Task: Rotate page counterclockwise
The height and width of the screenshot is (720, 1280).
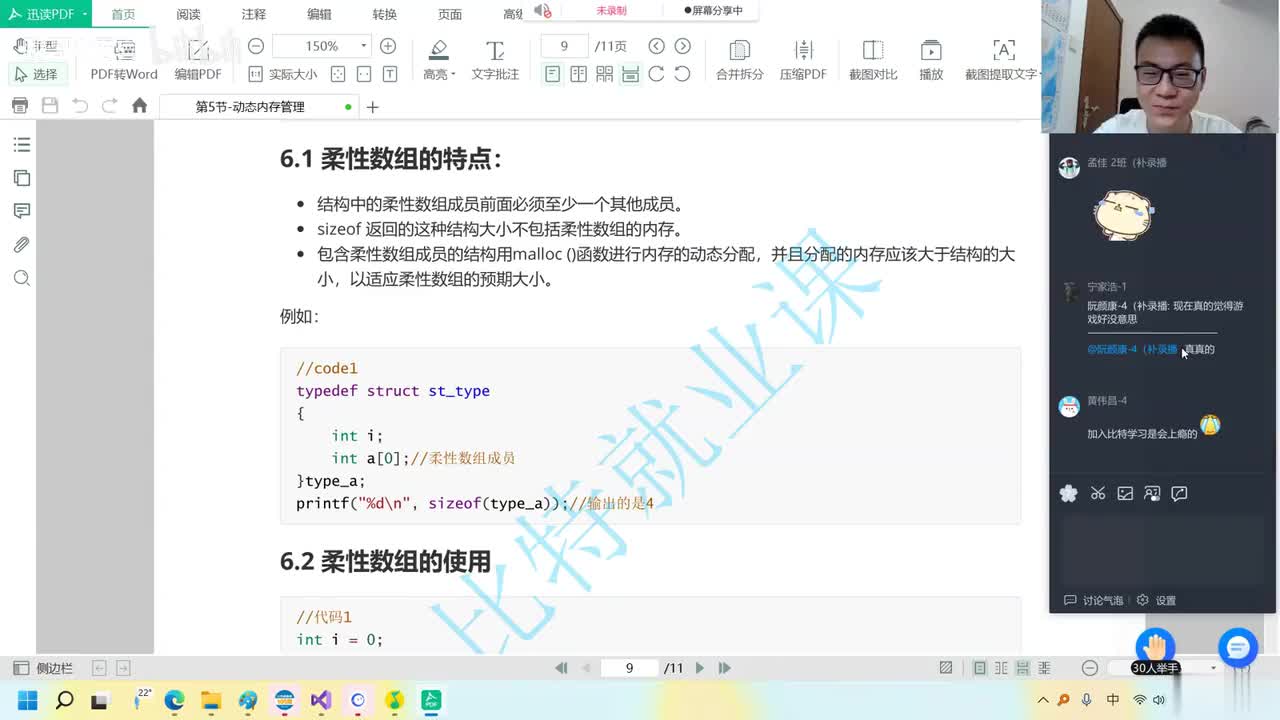Action: coord(682,74)
